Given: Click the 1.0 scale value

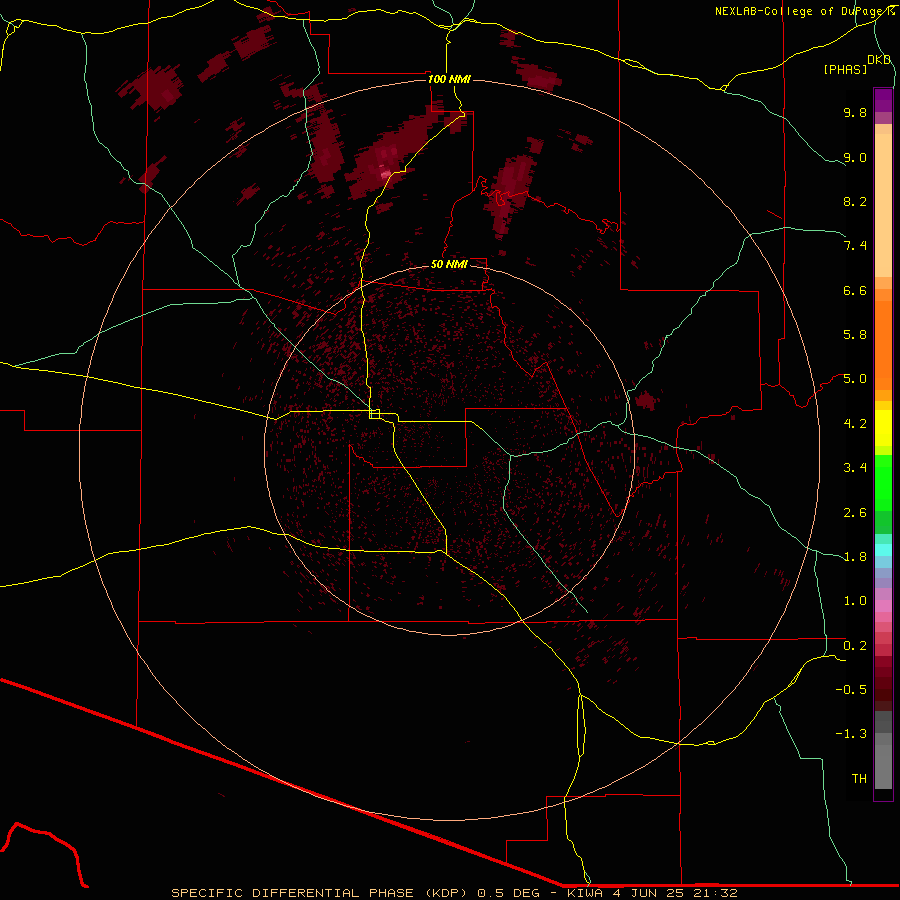Looking at the screenshot, I should (x=855, y=600).
